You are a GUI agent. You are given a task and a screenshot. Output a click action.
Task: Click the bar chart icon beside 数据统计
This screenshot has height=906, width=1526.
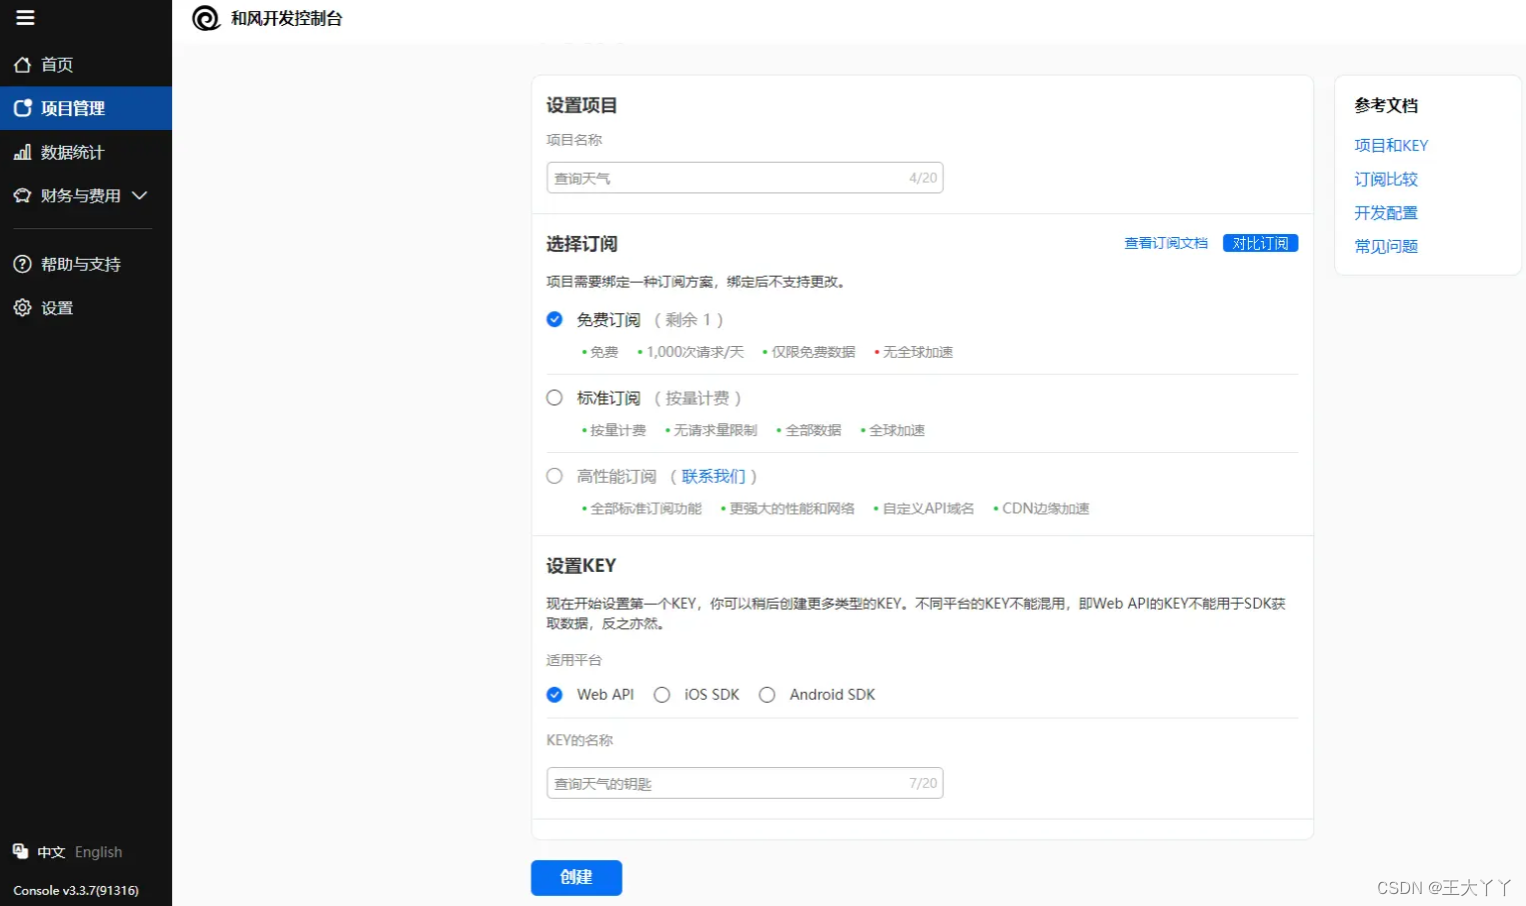tap(22, 152)
